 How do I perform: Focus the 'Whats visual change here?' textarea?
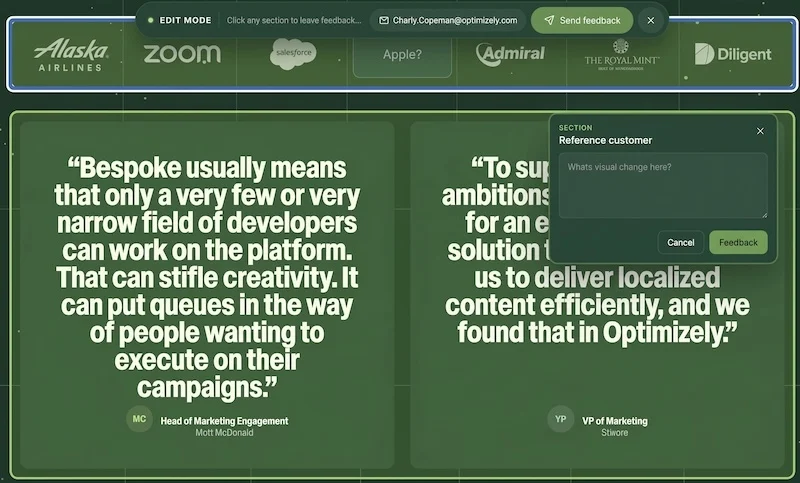click(x=663, y=186)
